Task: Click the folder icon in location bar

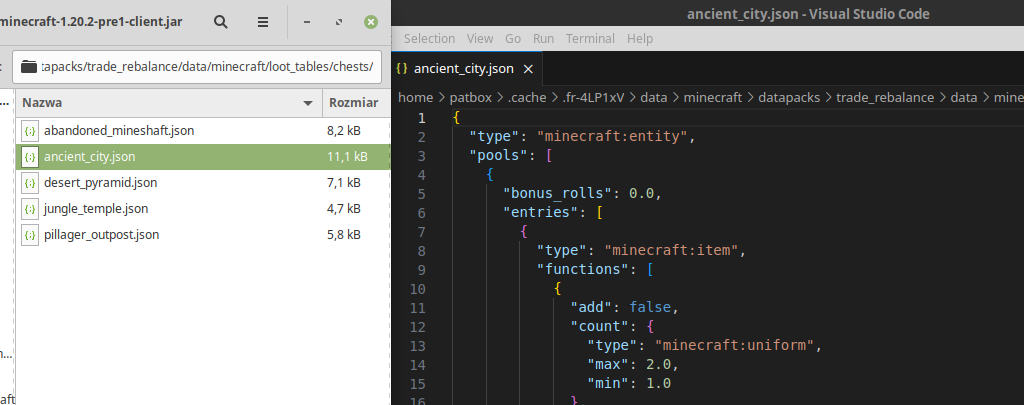Action: (28, 68)
